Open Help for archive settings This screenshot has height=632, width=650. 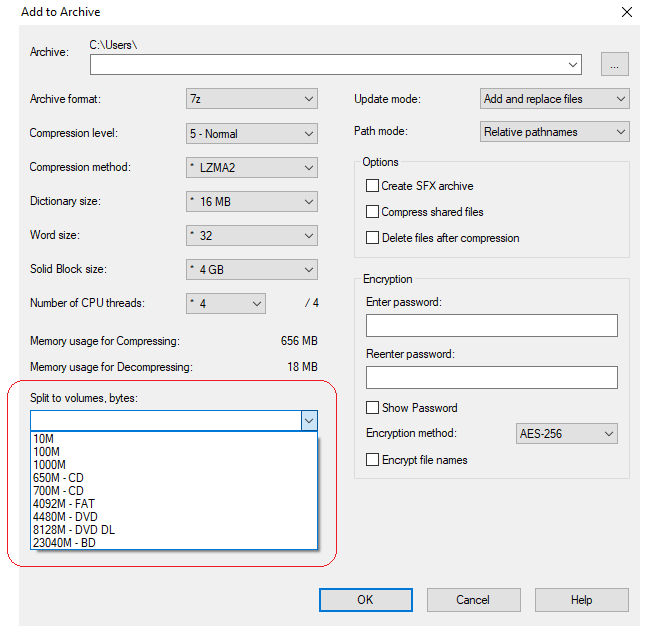pyautogui.click(x=581, y=600)
